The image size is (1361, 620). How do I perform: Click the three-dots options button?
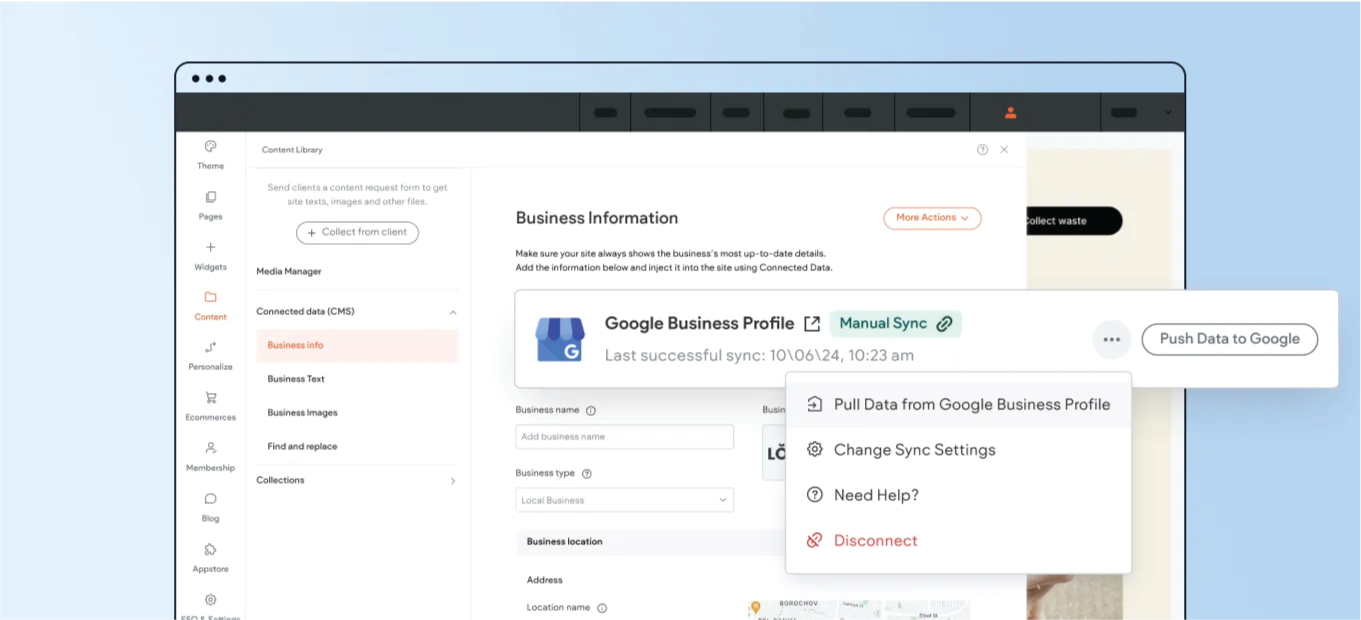click(x=1111, y=339)
